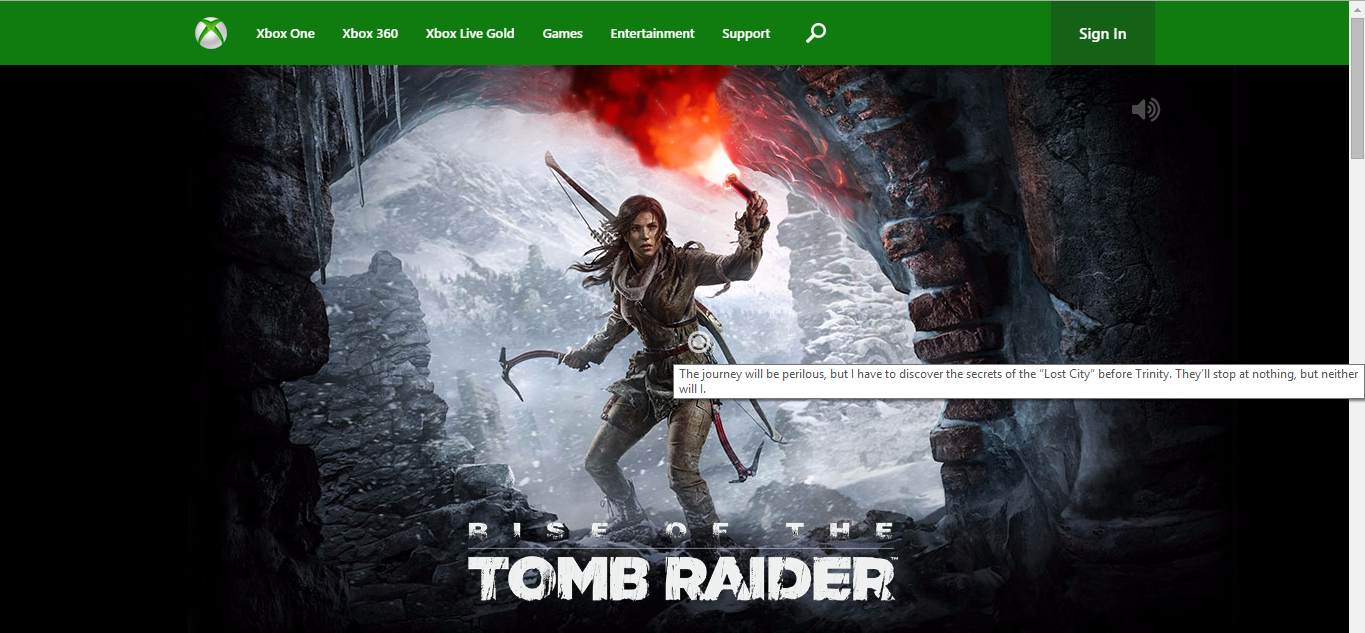Mute the page audio with speaker icon
This screenshot has height=633, width=1365.
pos(1145,110)
